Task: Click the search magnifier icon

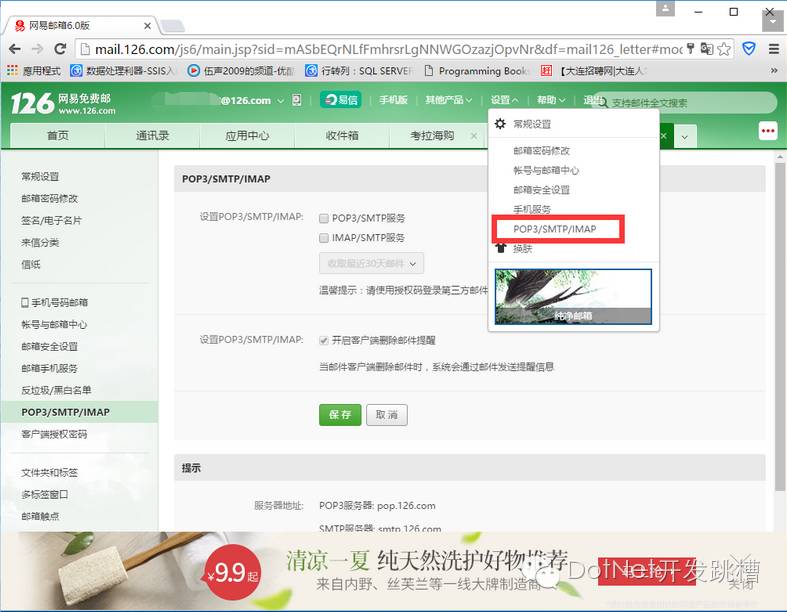Action: pyautogui.click(x=603, y=103)
